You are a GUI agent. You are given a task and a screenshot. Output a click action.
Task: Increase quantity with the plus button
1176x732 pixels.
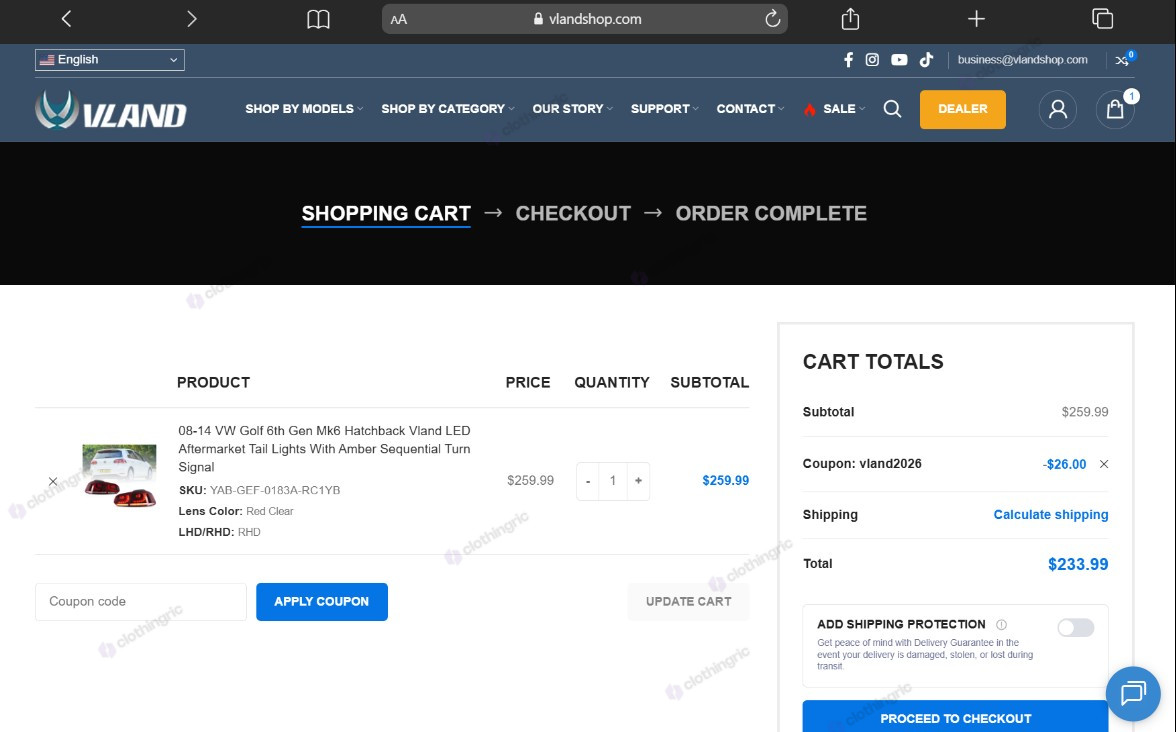point(638,481)
